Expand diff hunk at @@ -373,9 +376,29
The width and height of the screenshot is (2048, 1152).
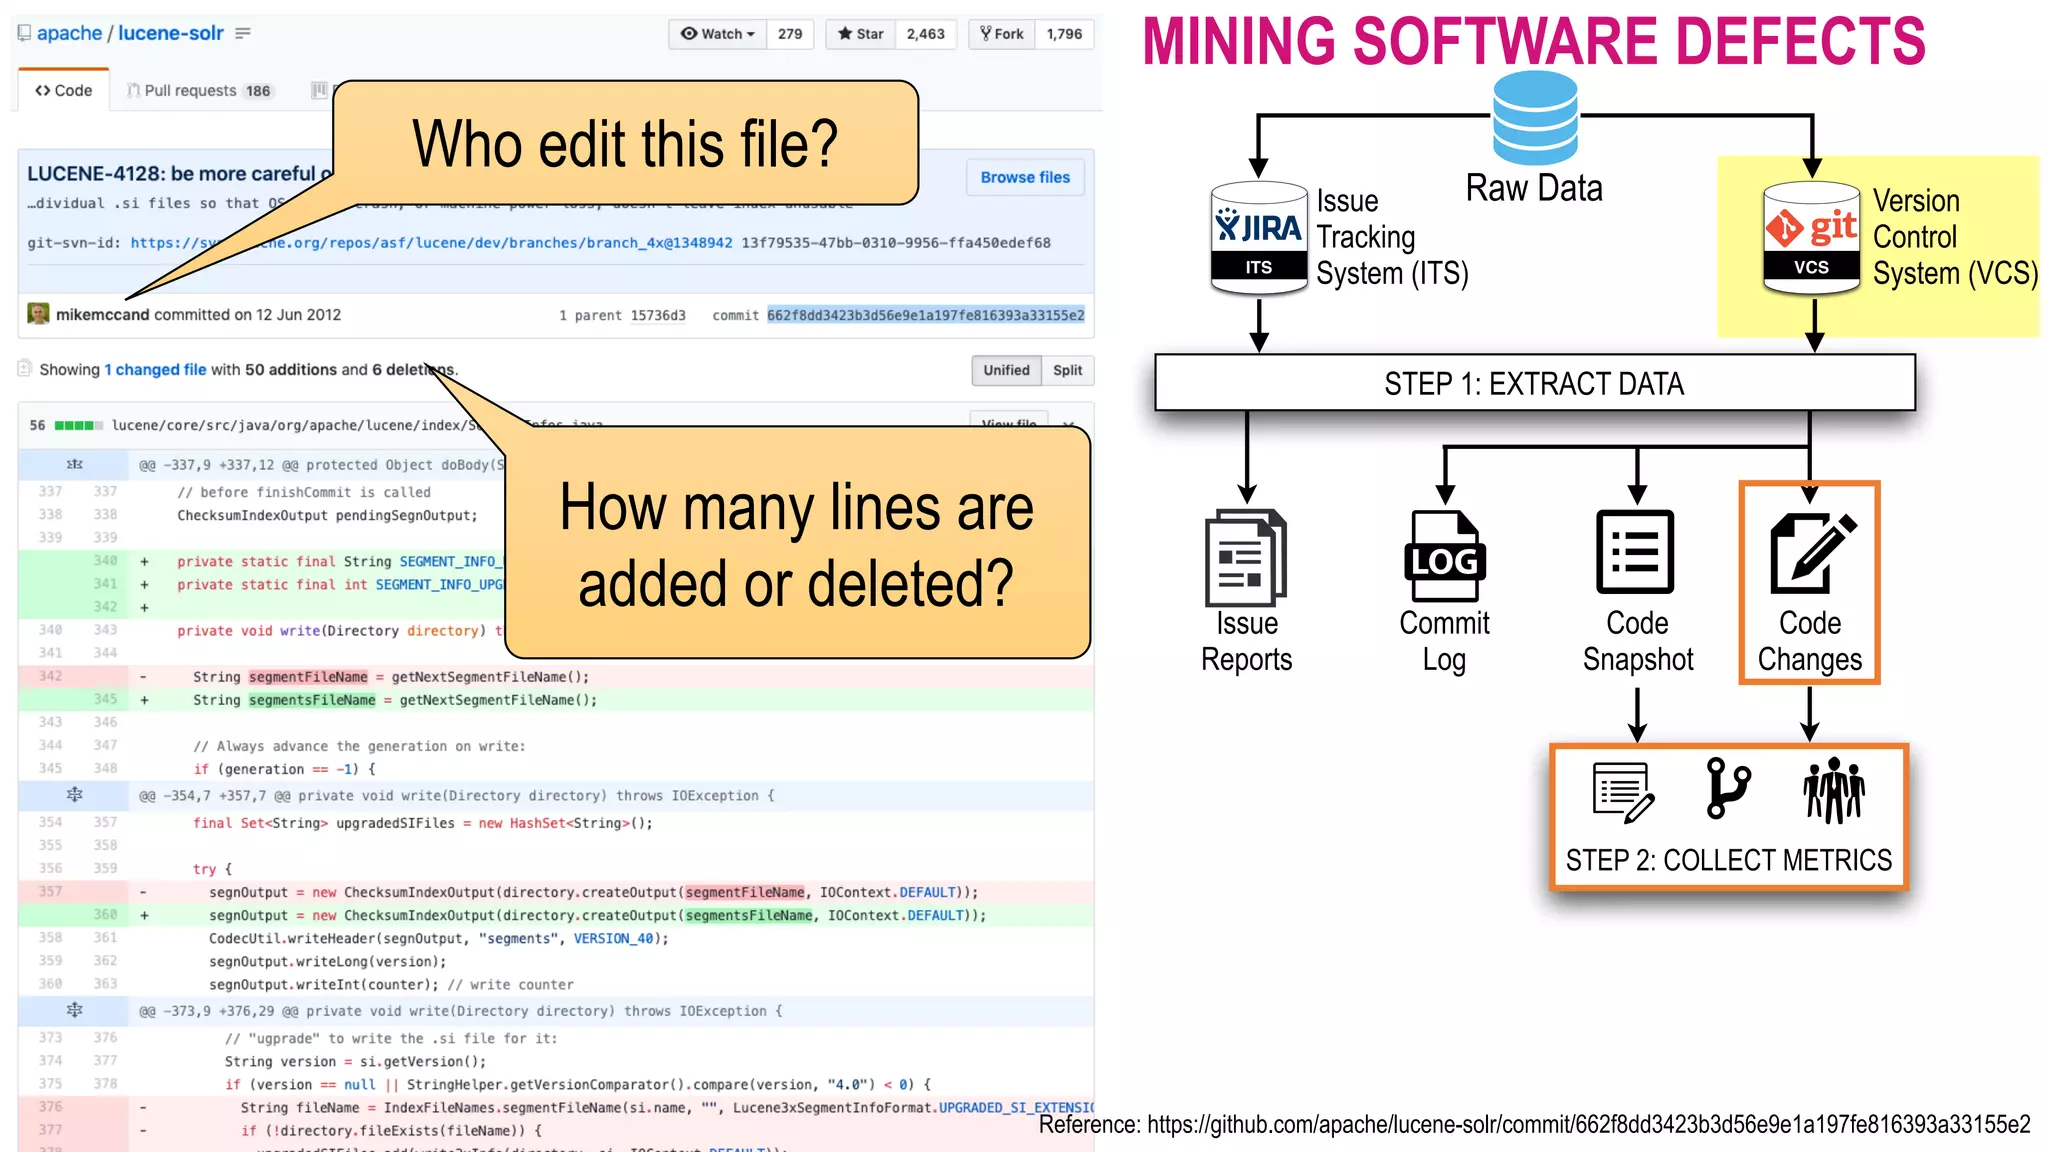coord(74,1010)
